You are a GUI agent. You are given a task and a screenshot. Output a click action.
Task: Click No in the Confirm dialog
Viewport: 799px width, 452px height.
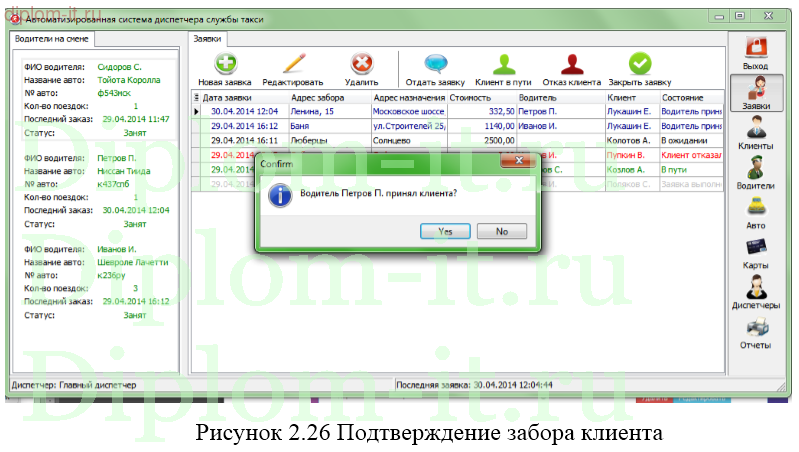point(502,231)
